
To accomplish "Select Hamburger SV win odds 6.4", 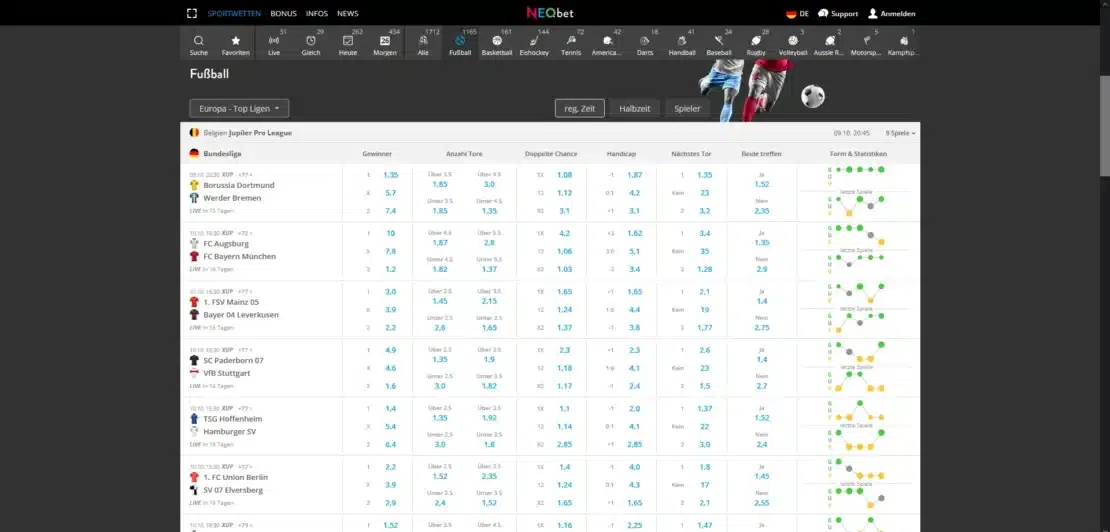I will [x=391, y=445].
